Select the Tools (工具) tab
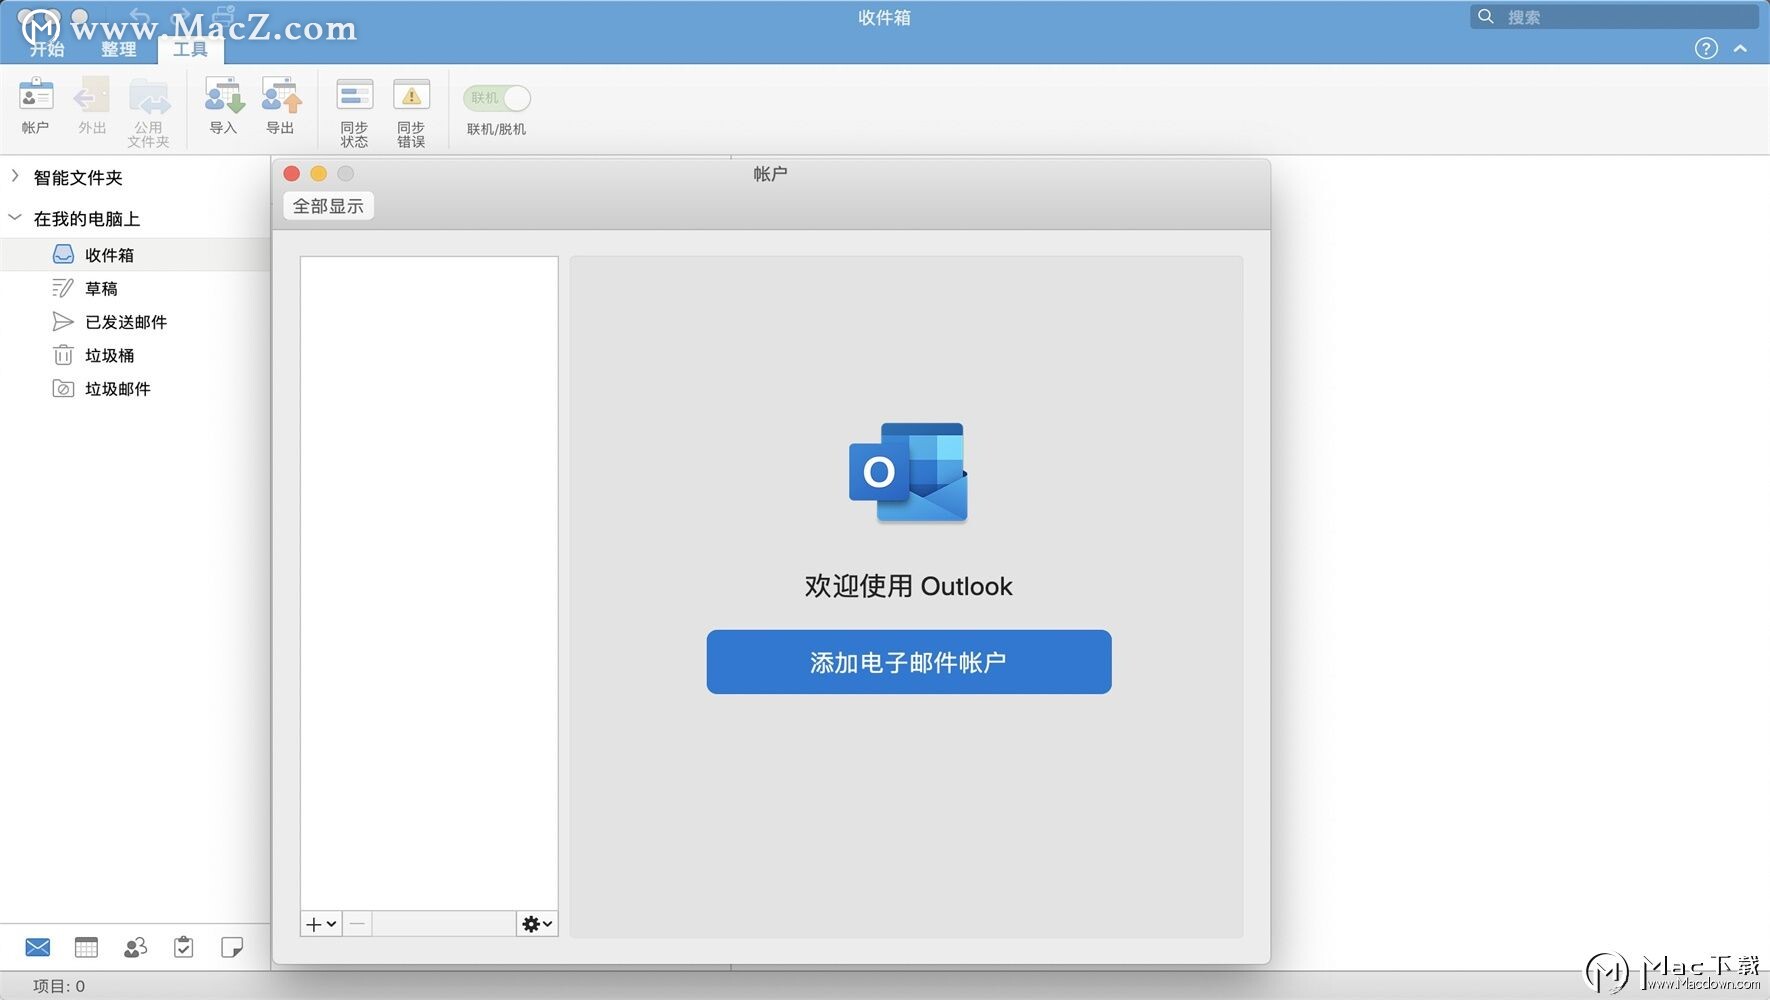The width and height of the screenshot is (1770, 1000). (190, 49)
